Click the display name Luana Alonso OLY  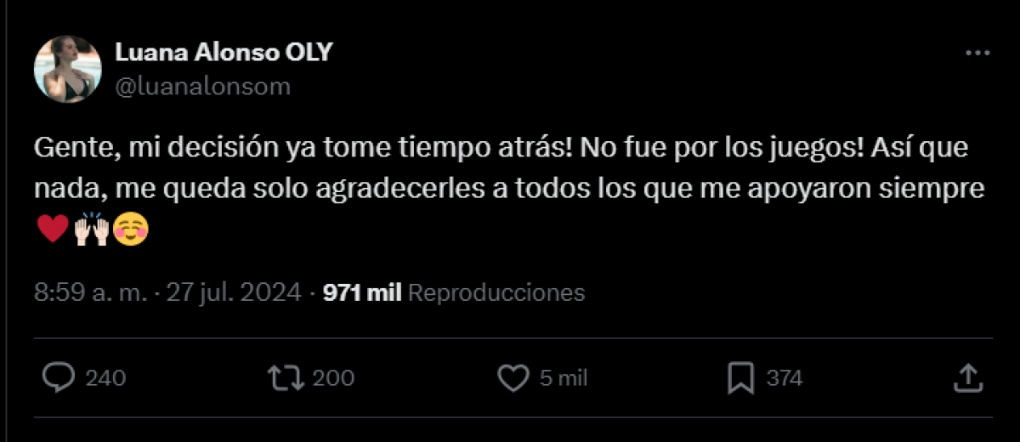224,53
